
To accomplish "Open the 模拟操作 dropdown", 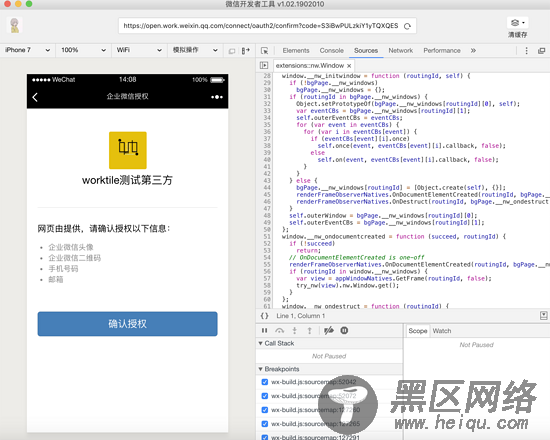I will click(x=195, y=50).
